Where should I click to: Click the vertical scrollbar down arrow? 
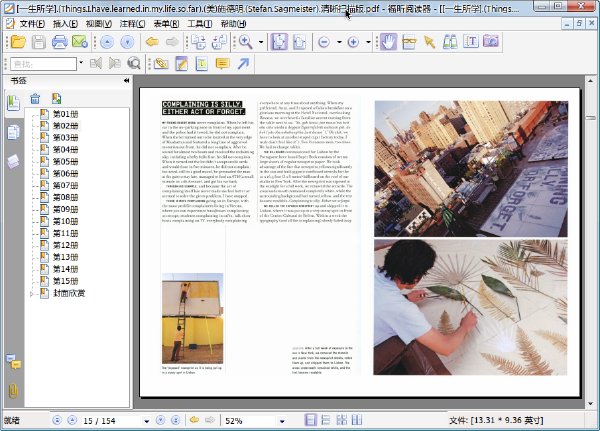[x=590, y=403]
